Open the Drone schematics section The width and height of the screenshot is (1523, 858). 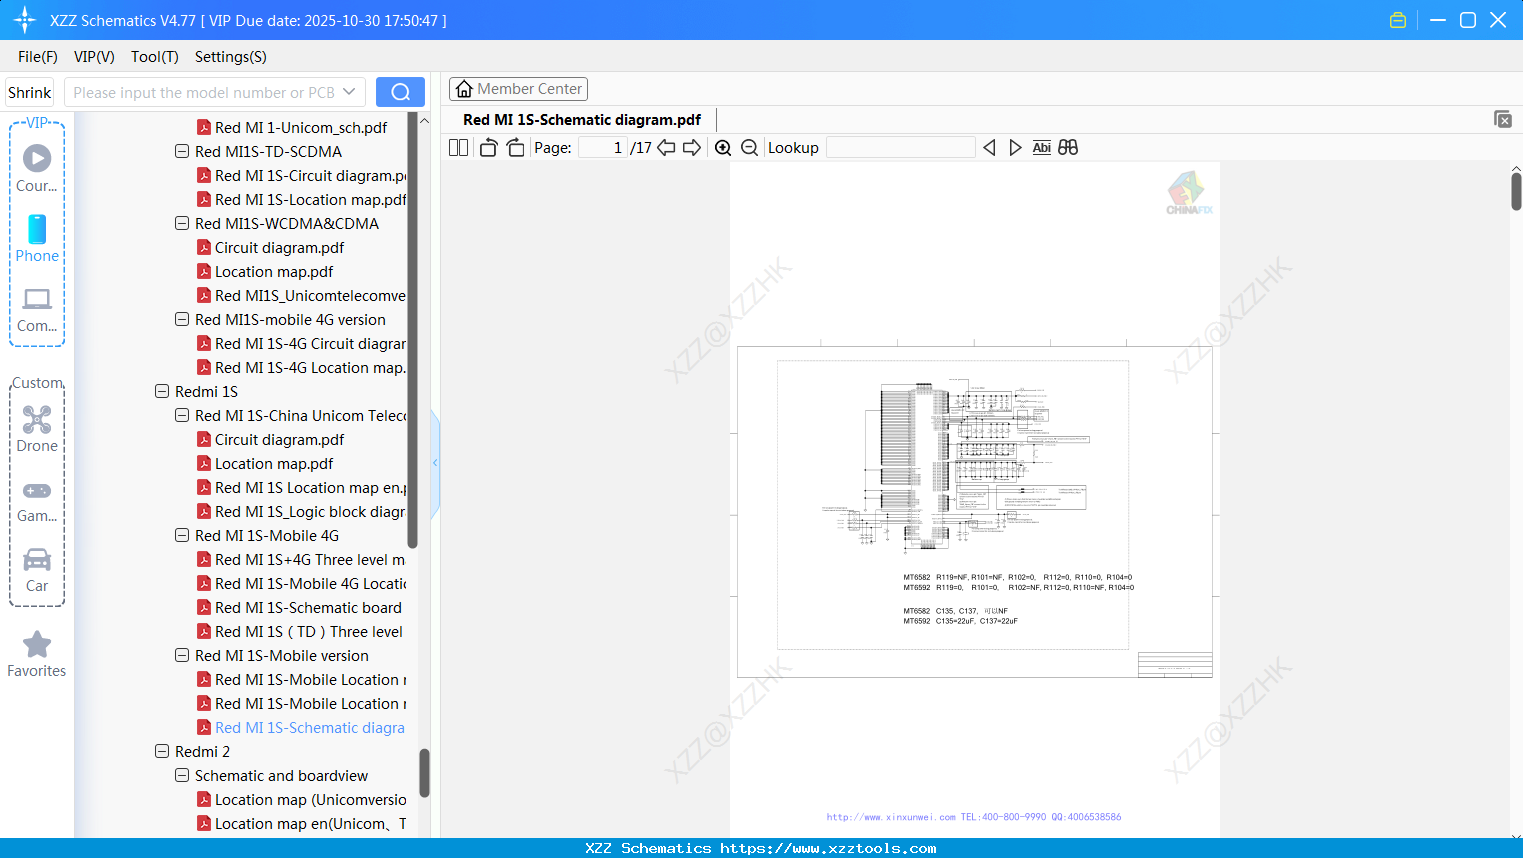click(37, 429)
